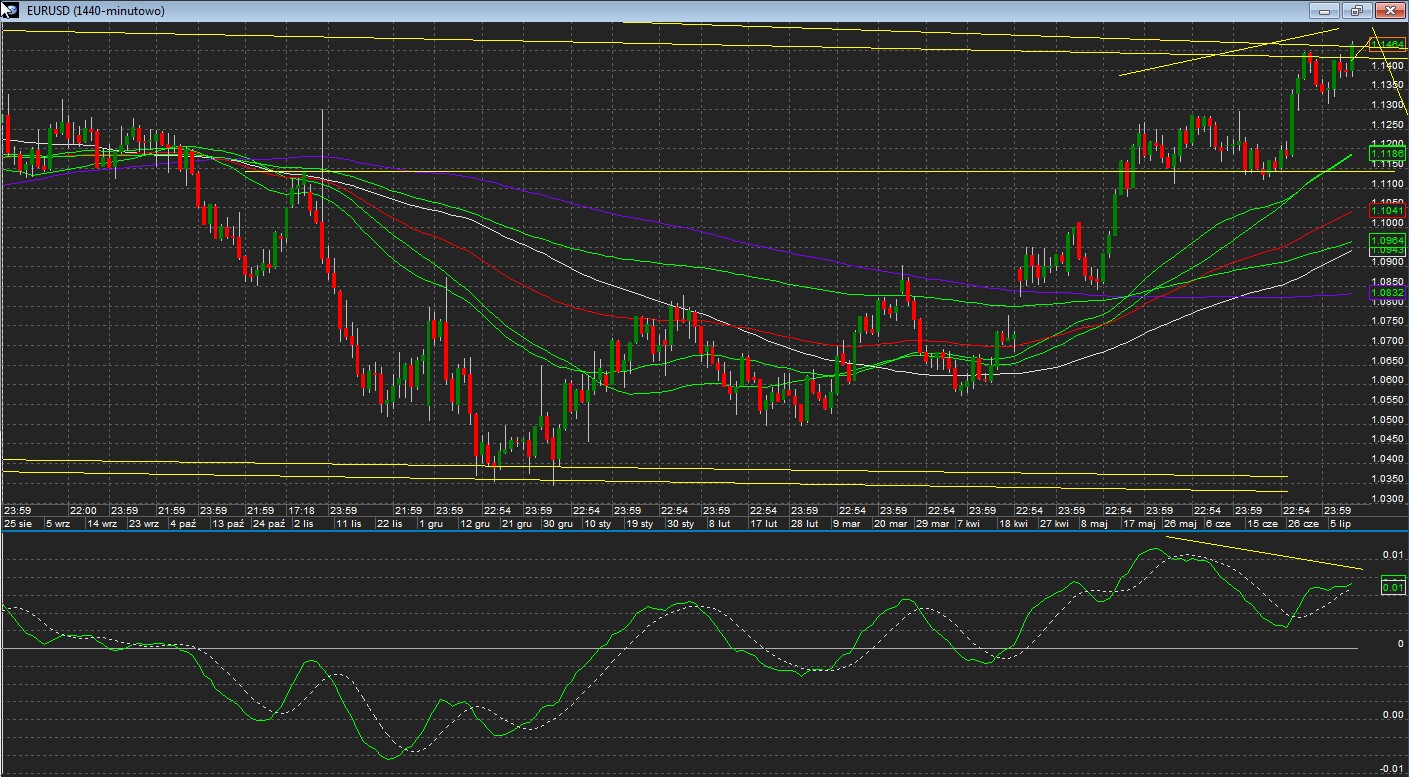Screen dimensions: 1409x777
Task: Click the 12 gru date label
Action: [475, 523]
